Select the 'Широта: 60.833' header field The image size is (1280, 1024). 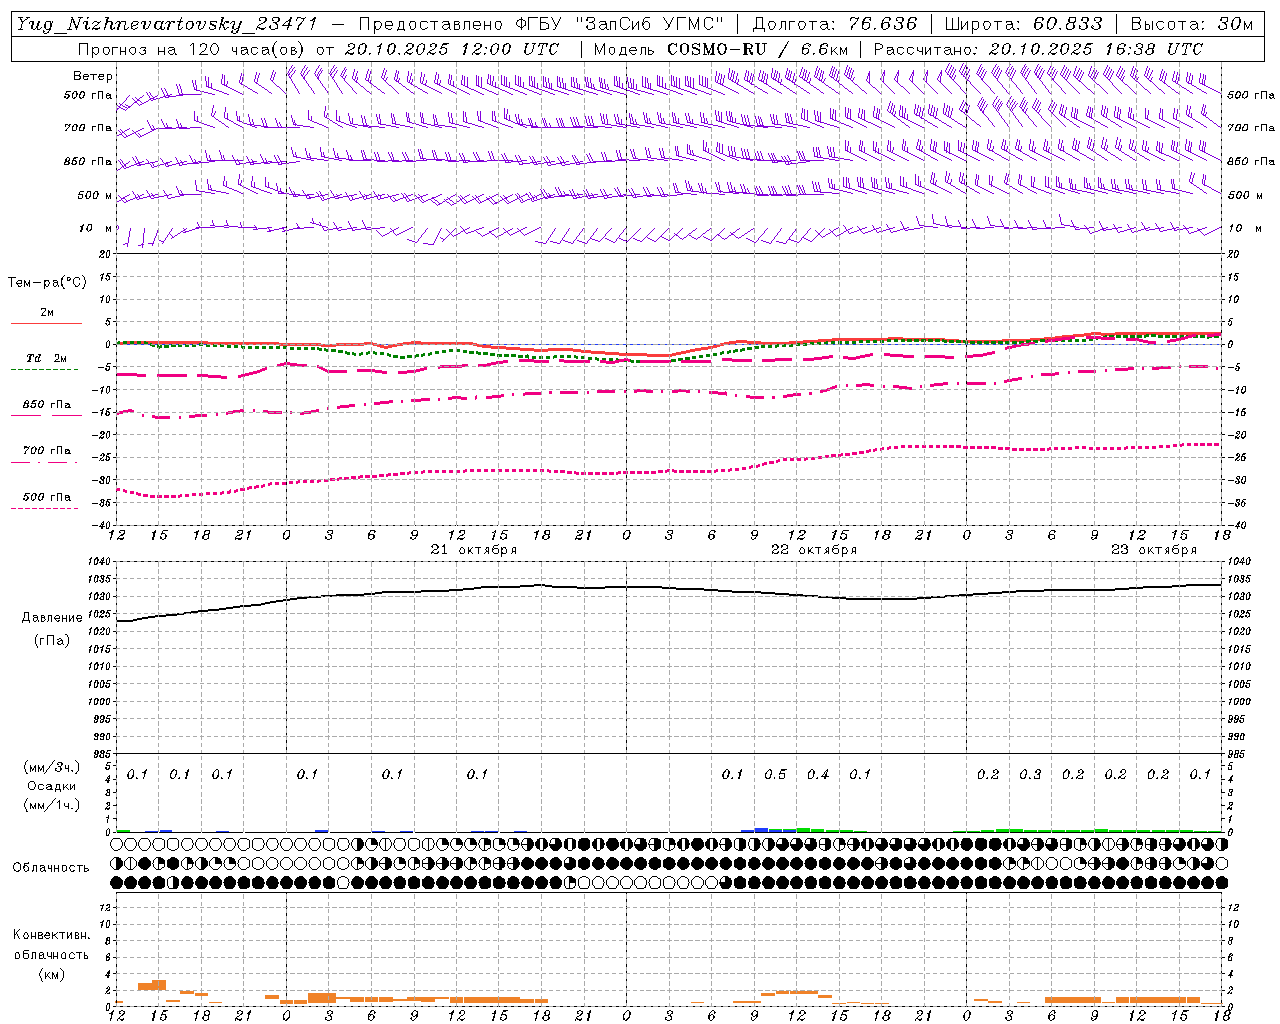(1024, 24)
